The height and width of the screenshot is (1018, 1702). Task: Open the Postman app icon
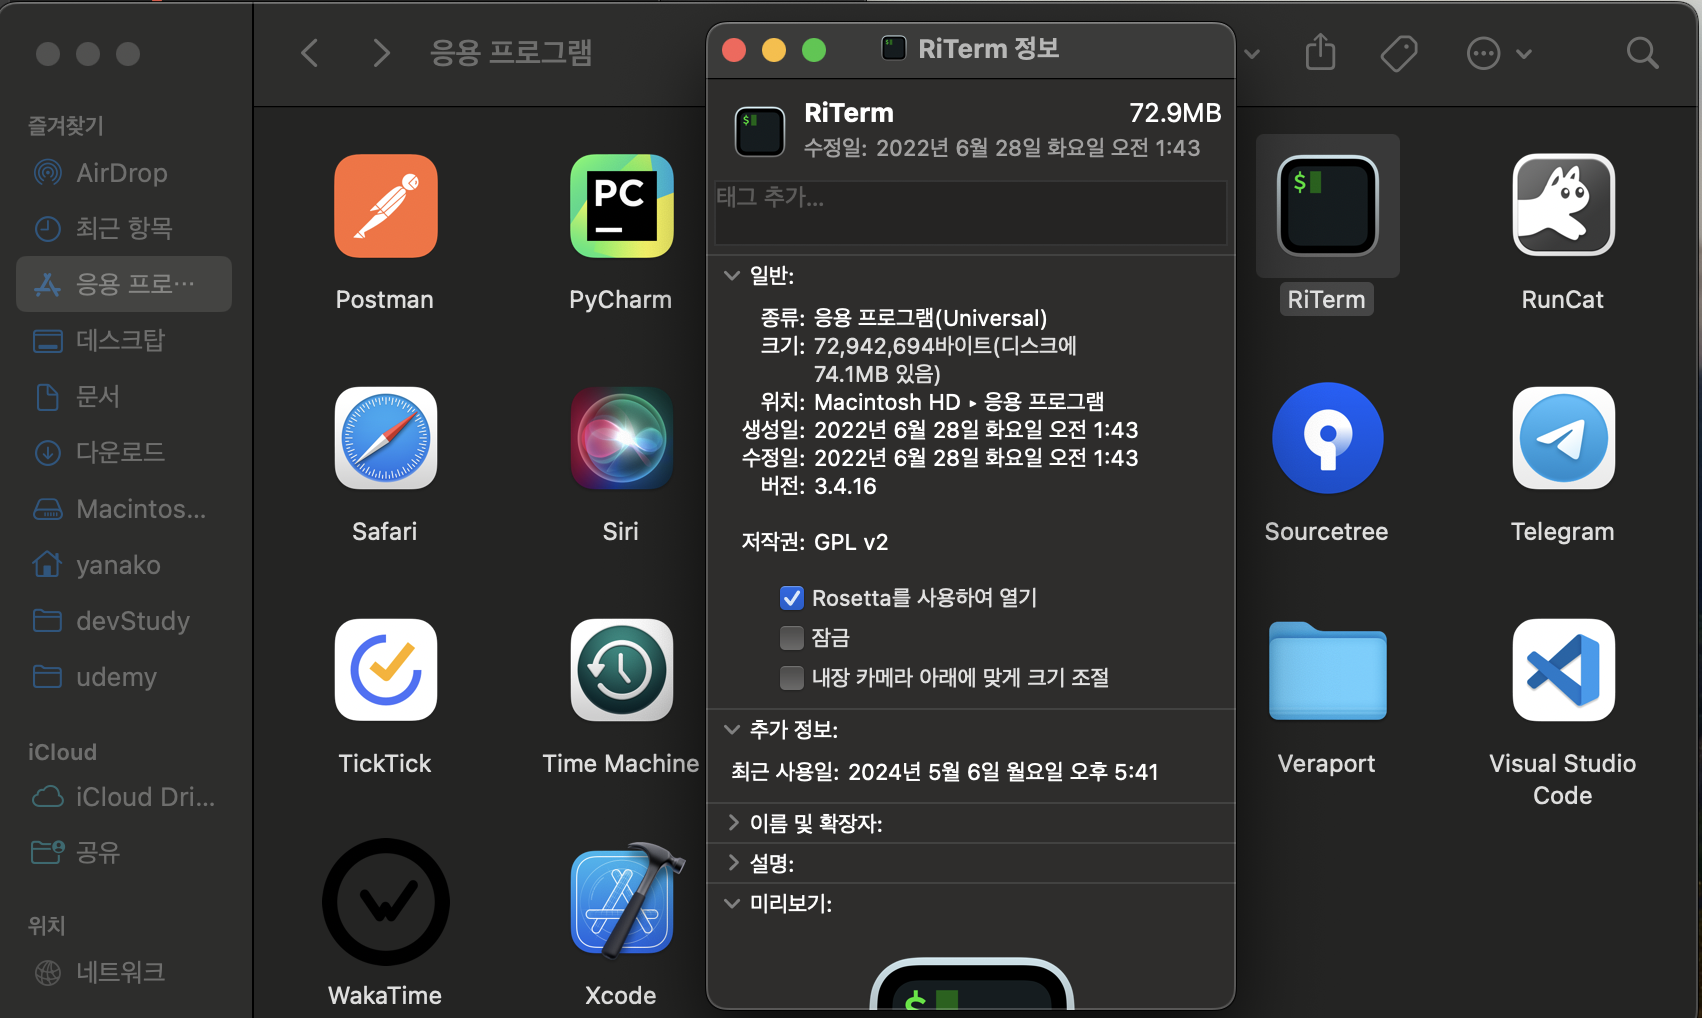385,206
